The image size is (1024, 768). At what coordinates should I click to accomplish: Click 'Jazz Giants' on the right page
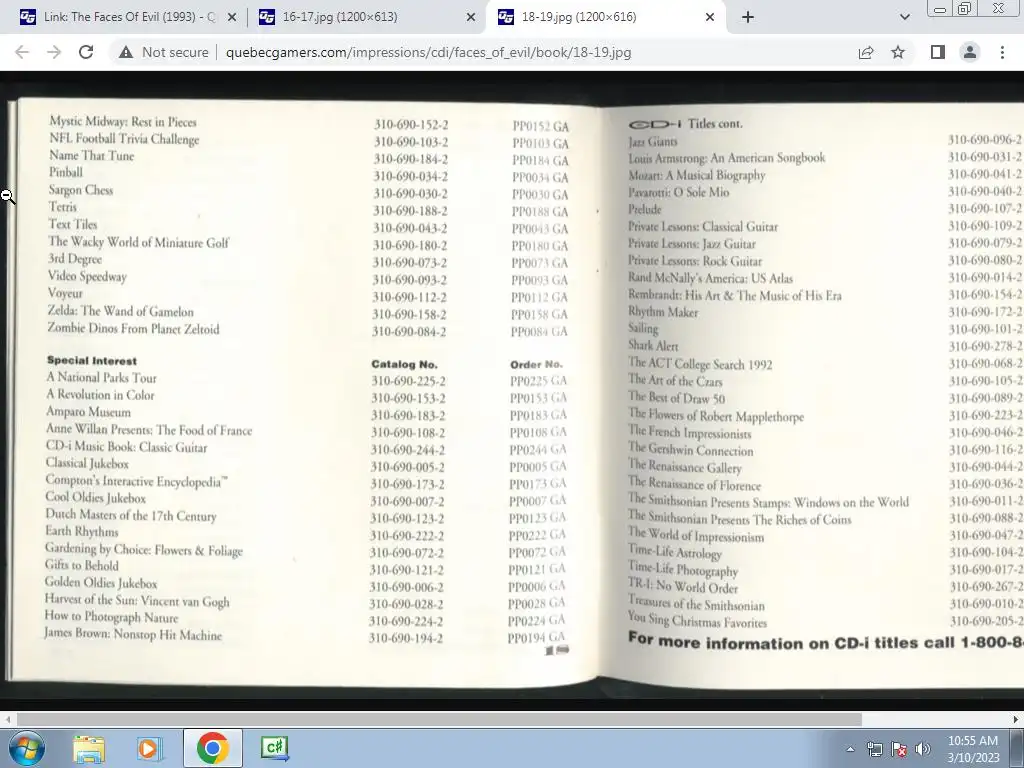click(652, 141)
